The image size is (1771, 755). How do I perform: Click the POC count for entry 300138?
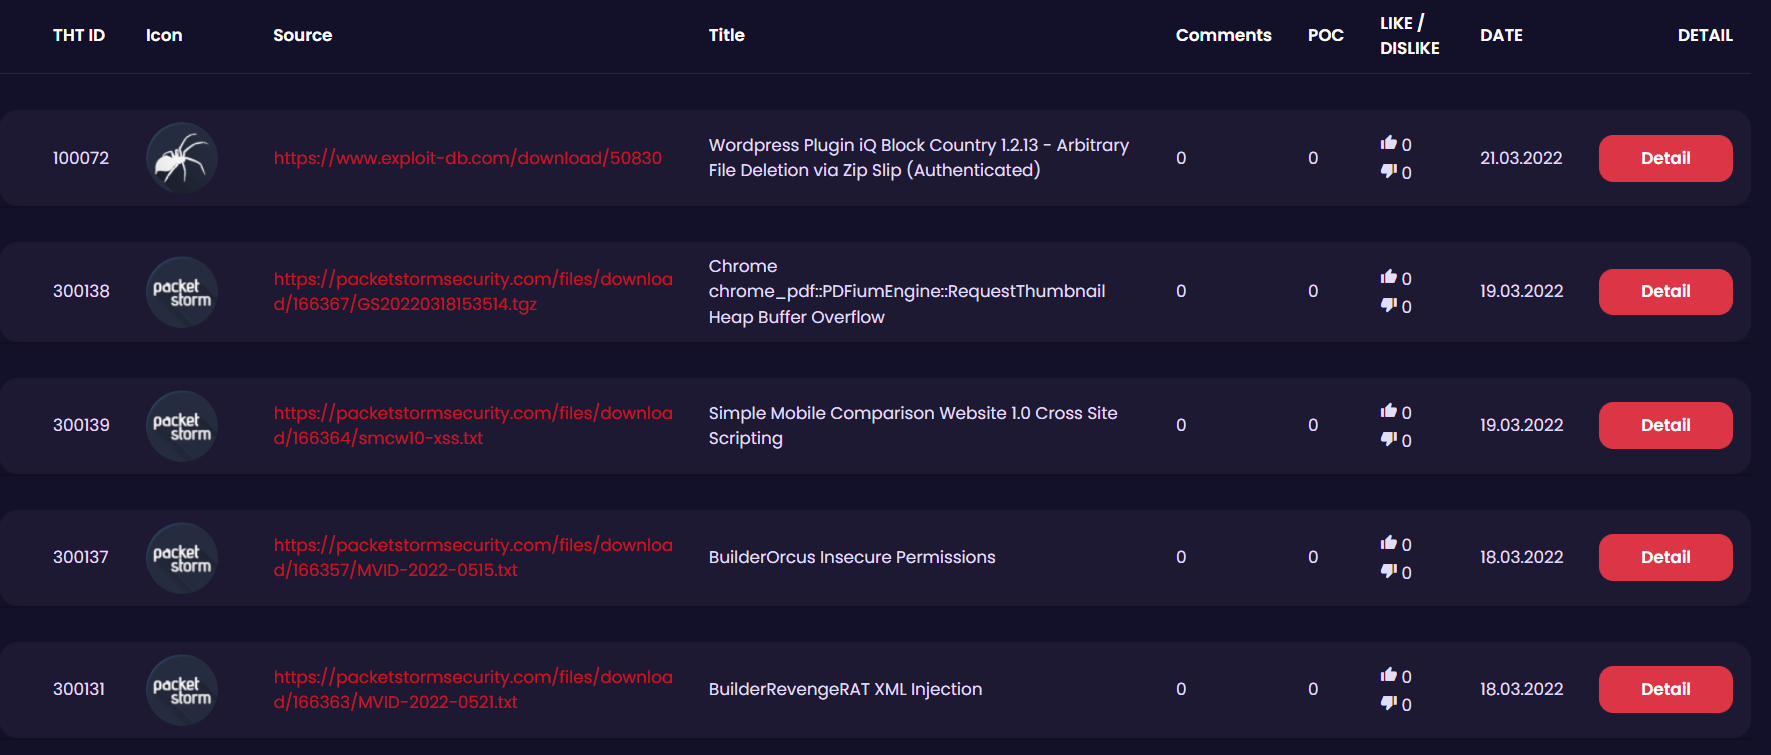point(1313,291)
